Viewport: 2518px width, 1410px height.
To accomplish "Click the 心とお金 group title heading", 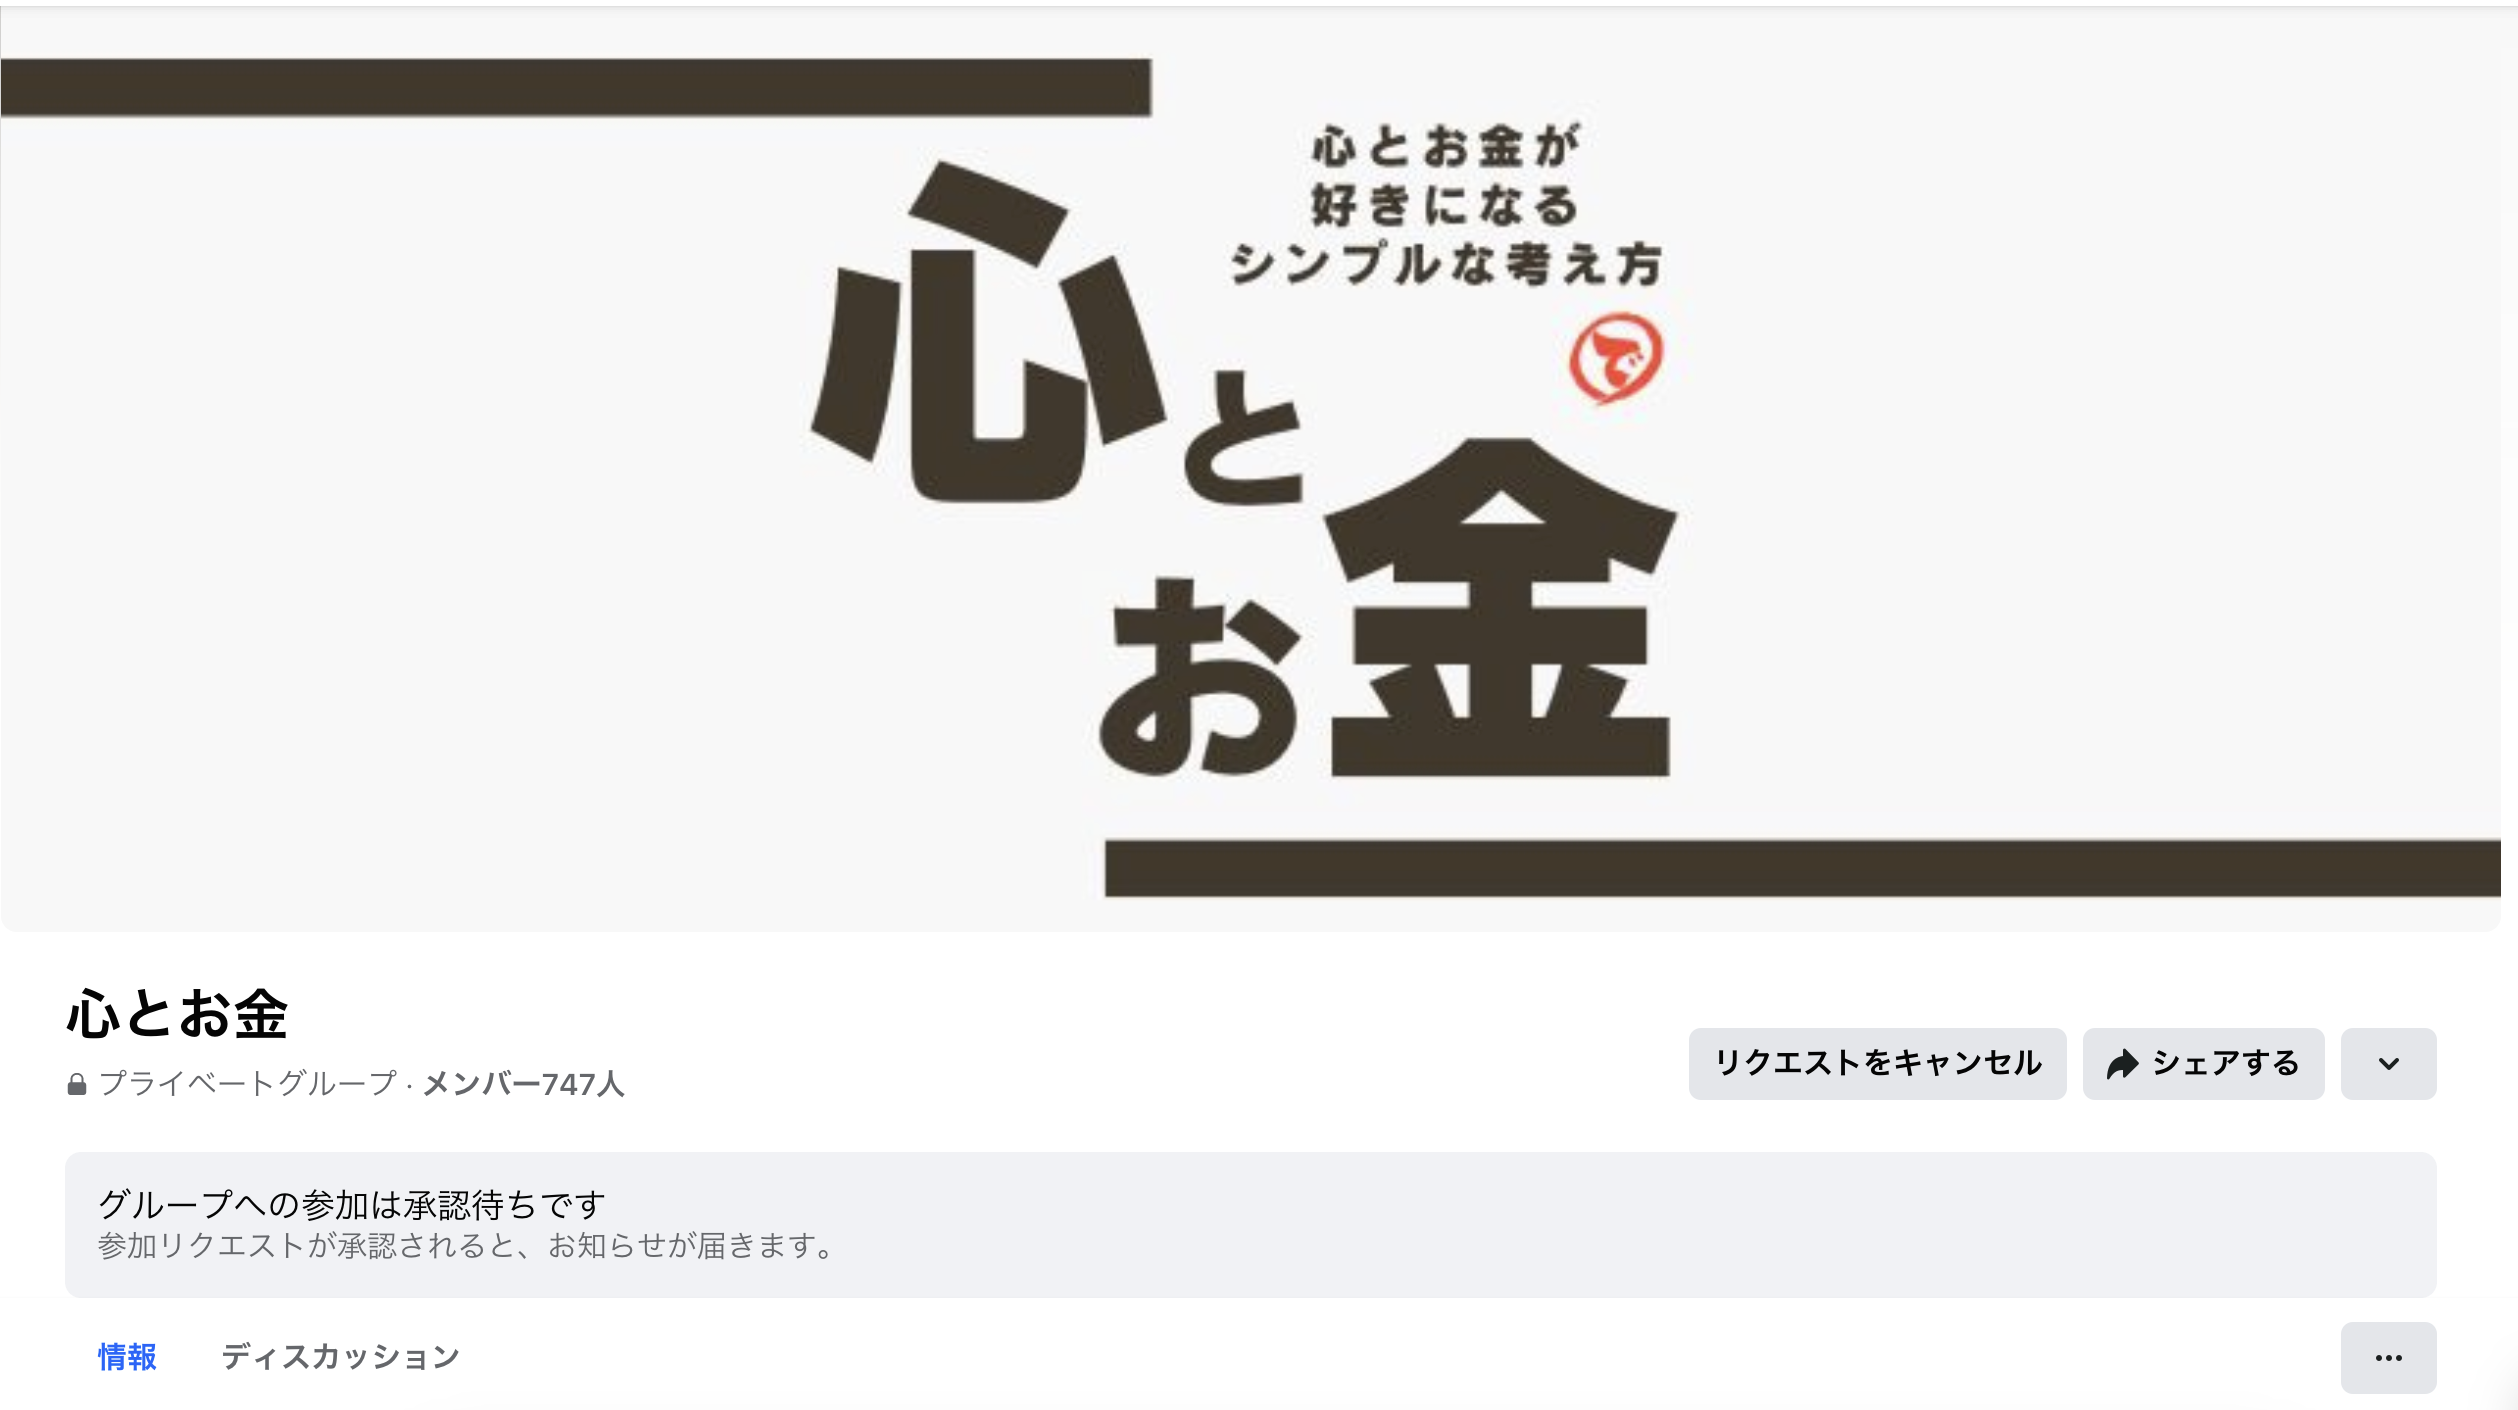I will coord(177,1013).
